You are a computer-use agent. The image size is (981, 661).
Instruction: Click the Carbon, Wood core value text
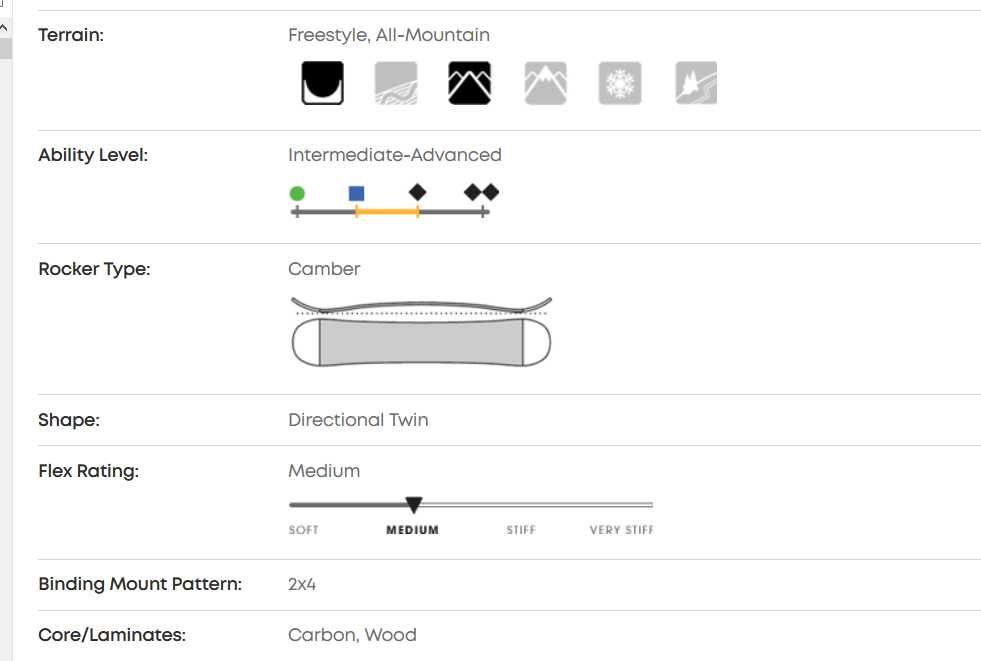[x=352, y=635]
